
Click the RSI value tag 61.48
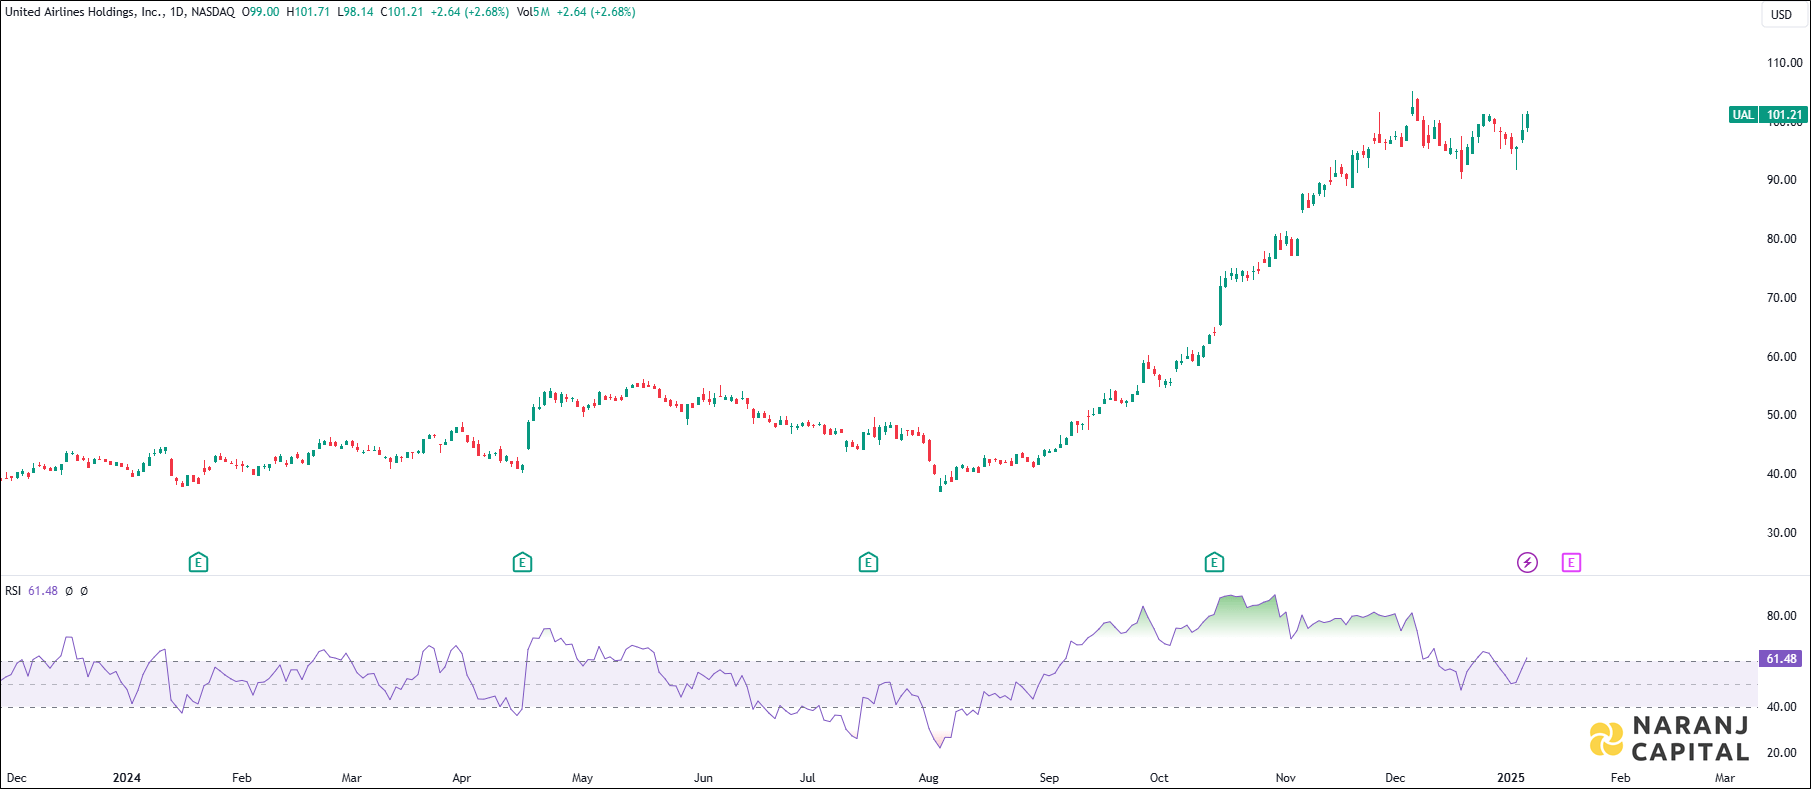[x=1781, y=659]
